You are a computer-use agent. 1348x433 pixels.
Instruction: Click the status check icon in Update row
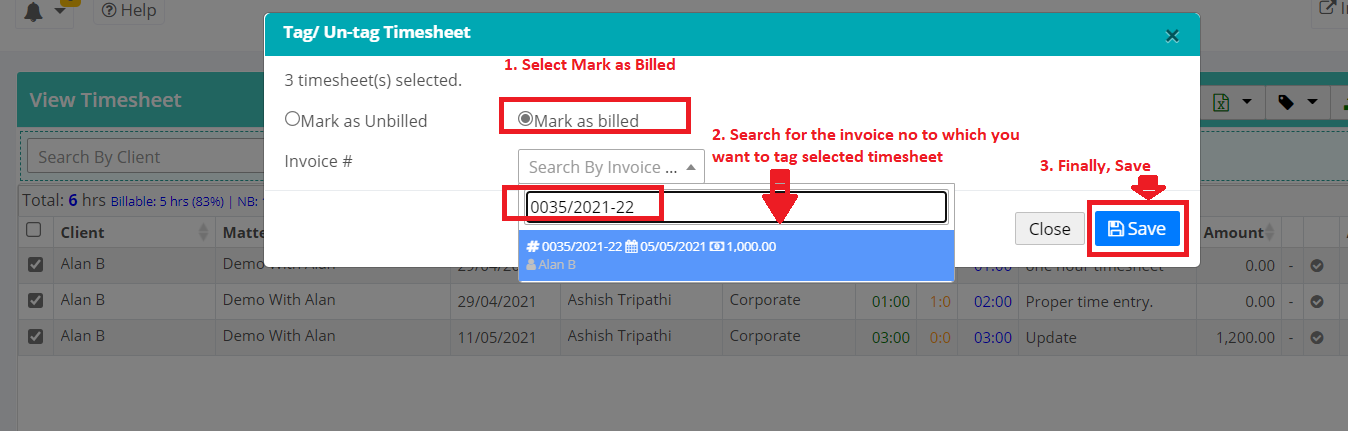click(1317, 337)
